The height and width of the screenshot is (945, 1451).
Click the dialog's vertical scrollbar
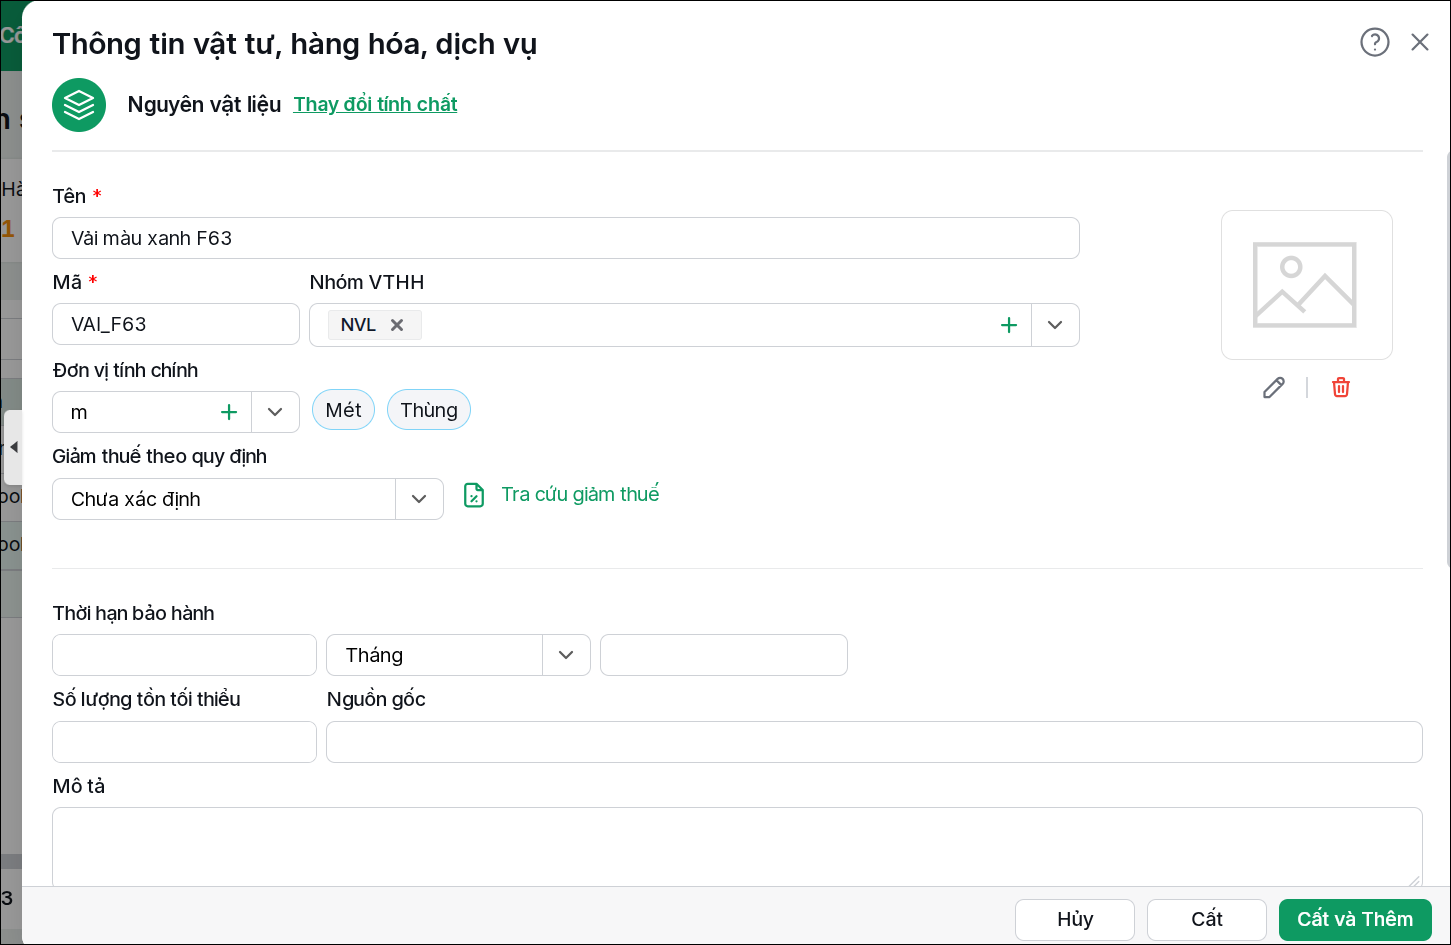pyautogui.click(x=1446, y=360)
